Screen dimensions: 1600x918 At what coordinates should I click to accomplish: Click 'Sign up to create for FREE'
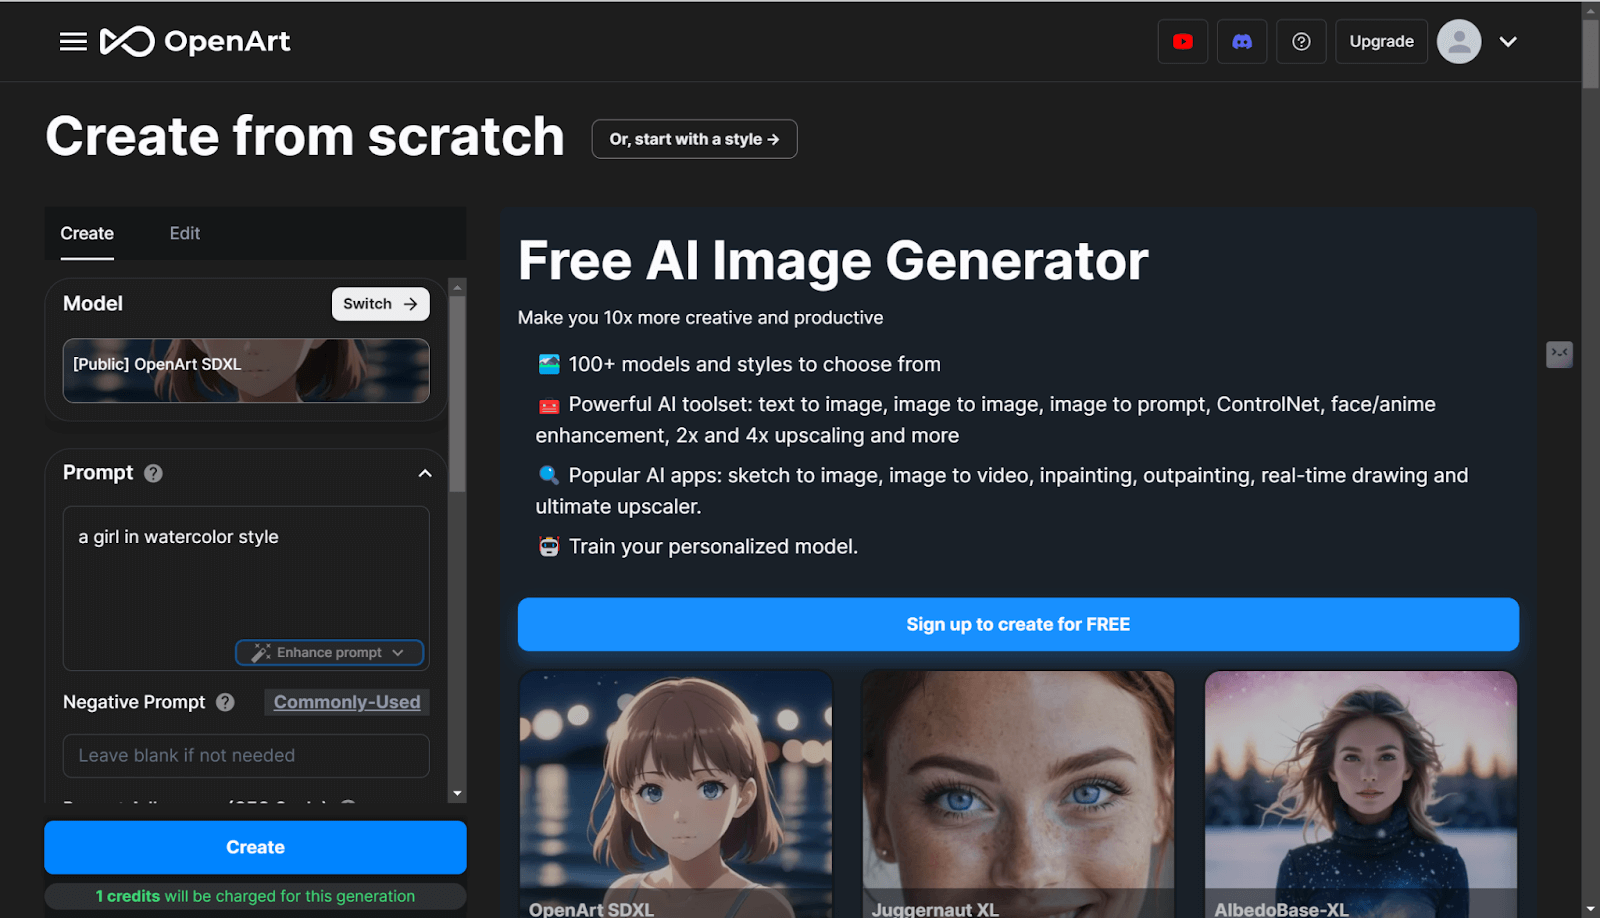[x=1018, y=624]
